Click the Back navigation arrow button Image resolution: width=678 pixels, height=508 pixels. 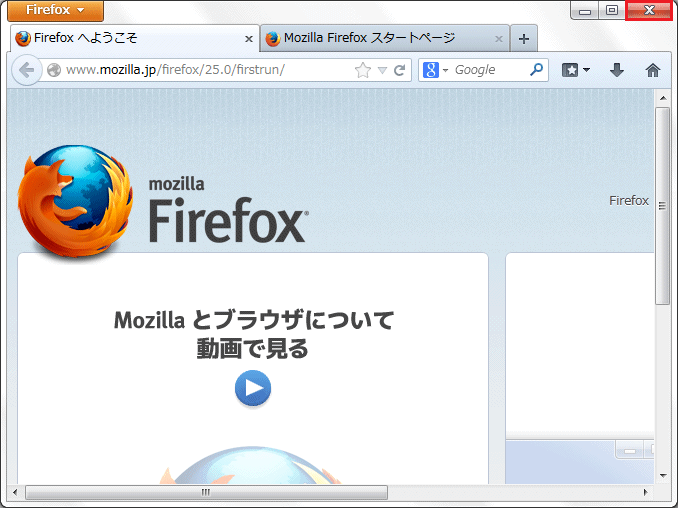pos(26,70)
